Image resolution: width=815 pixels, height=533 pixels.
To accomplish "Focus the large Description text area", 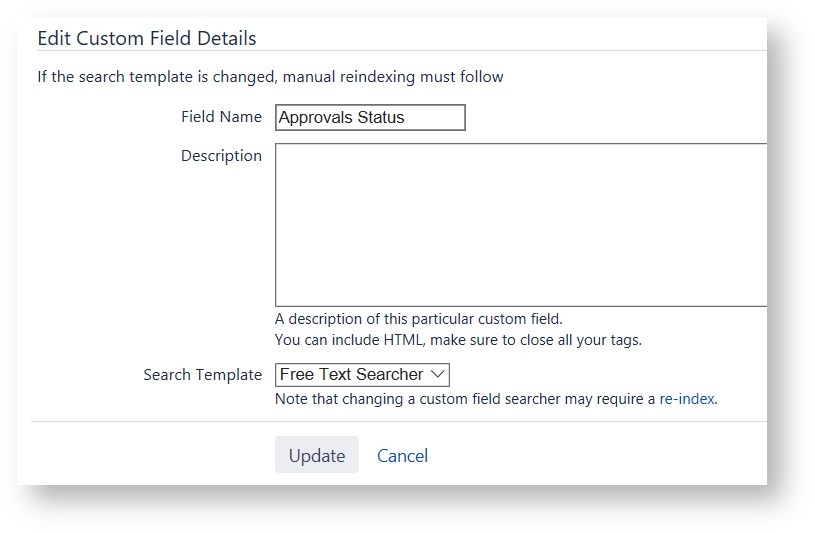I will pos(520,224).
